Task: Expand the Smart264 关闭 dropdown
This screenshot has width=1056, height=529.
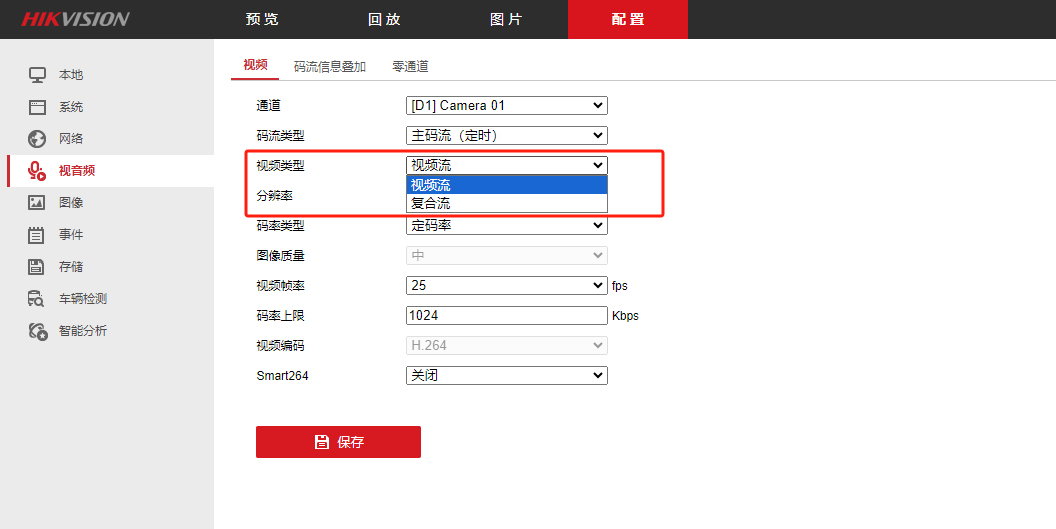Action: pyautogui.click(x=506, y=375)
